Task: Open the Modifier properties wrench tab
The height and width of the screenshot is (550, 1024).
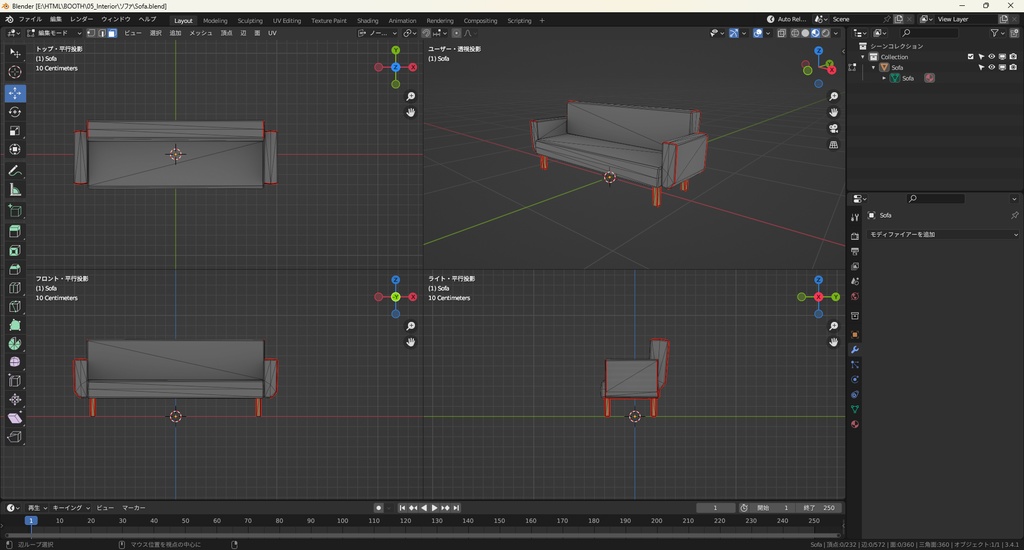Action: pos(855,349)
